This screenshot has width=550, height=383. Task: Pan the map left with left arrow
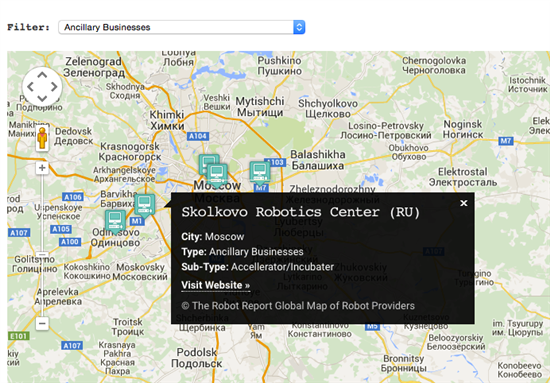point(31,87)
